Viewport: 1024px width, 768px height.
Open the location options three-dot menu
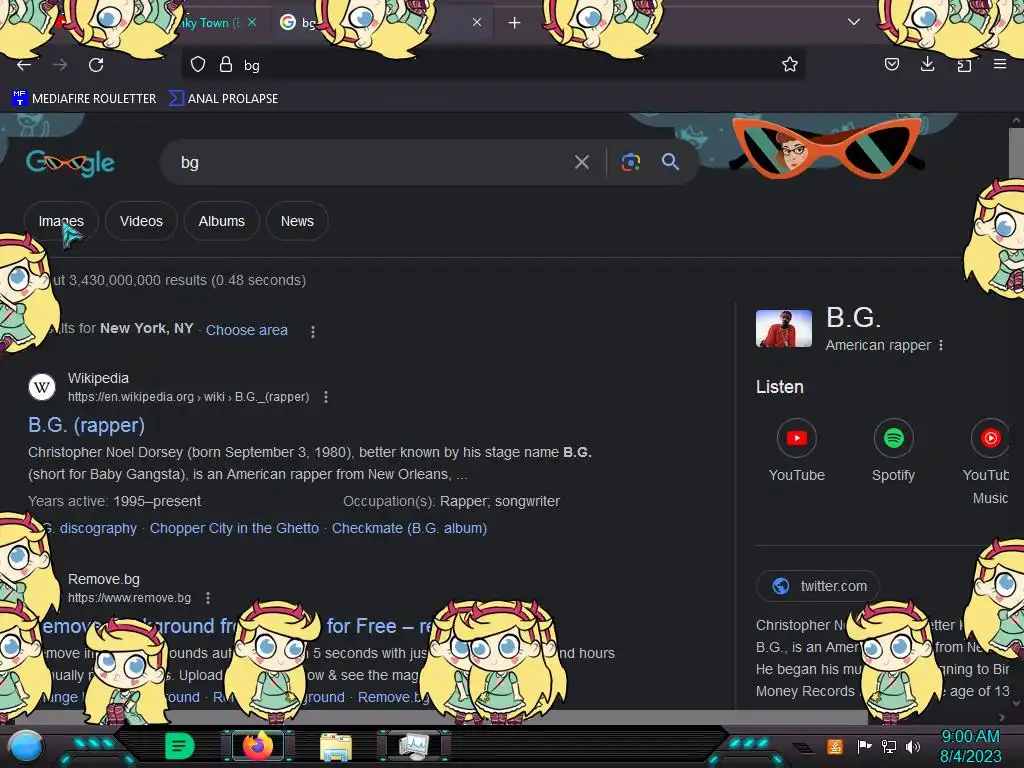pos(313,331)
